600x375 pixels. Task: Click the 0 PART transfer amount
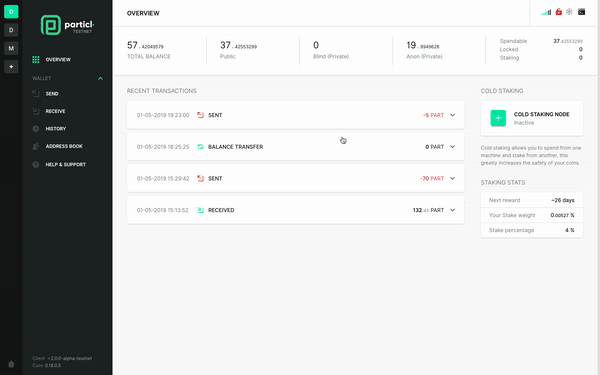[435, 147]
